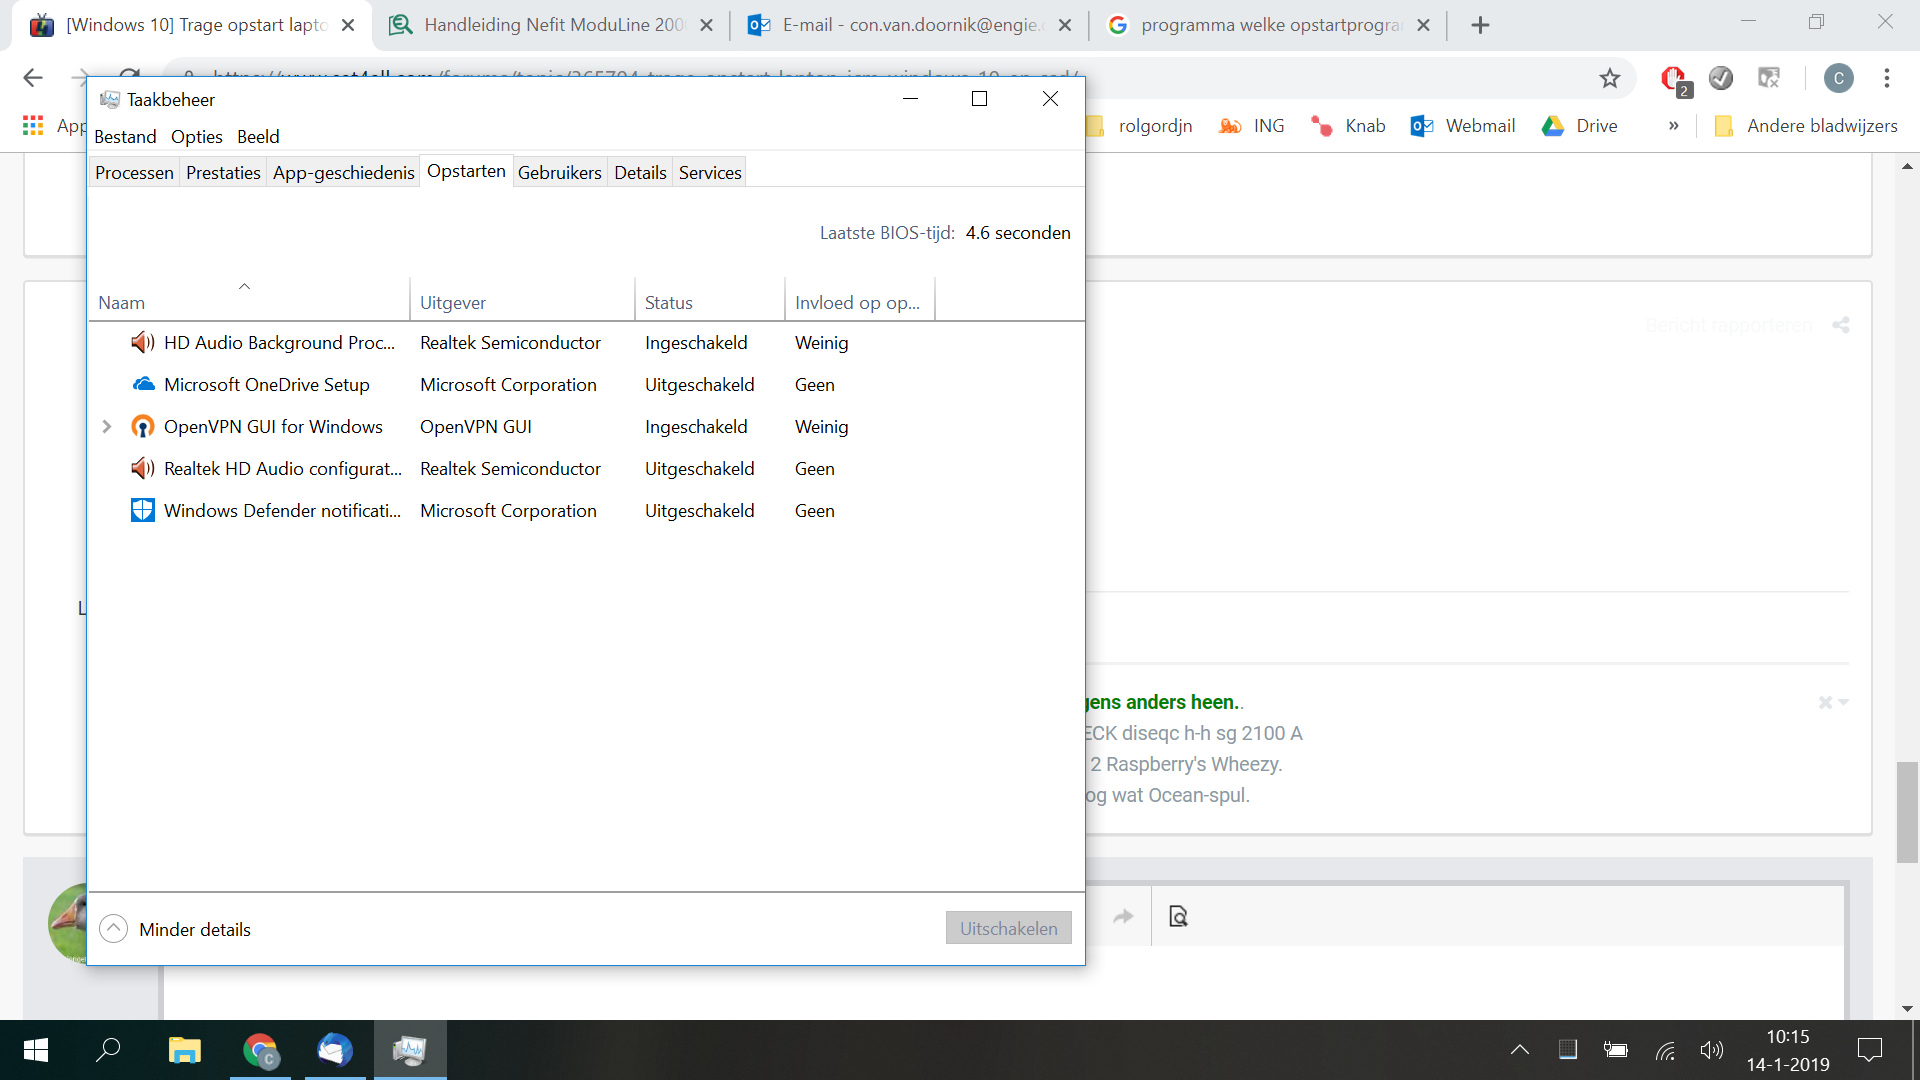
Task: Sort startup list by Uitgever column
Action: [522, 300]
